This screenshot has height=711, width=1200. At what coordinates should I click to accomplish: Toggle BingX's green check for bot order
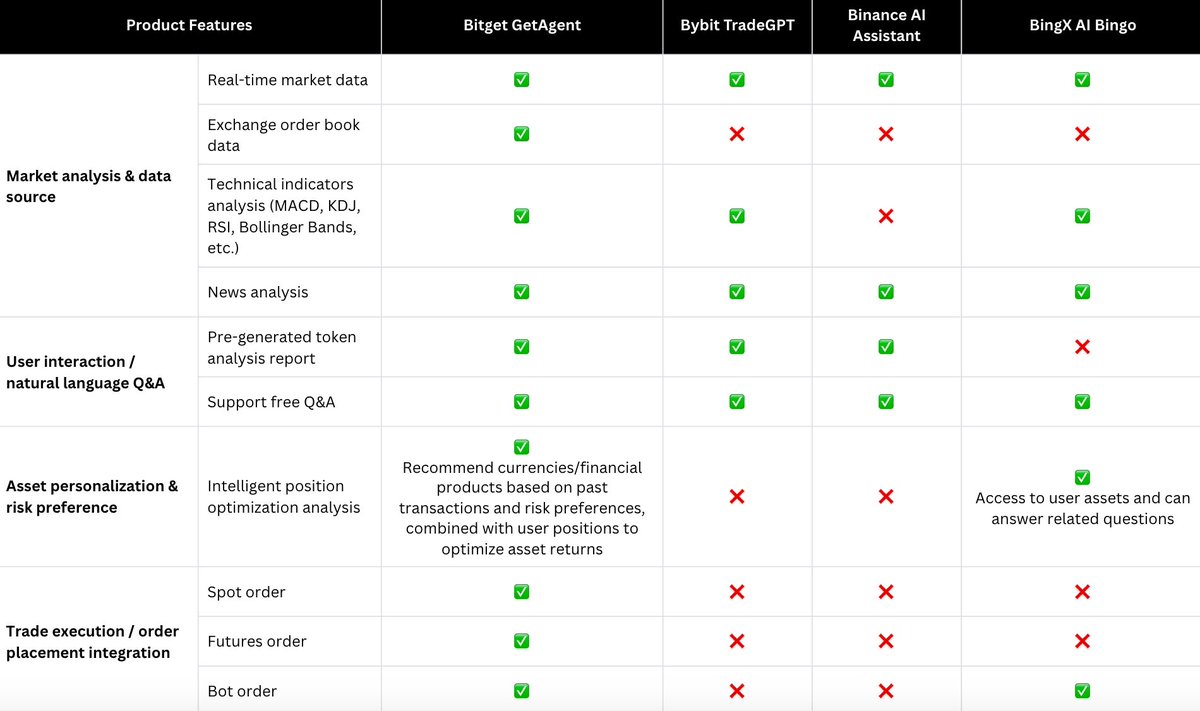tap(1081, 691)
